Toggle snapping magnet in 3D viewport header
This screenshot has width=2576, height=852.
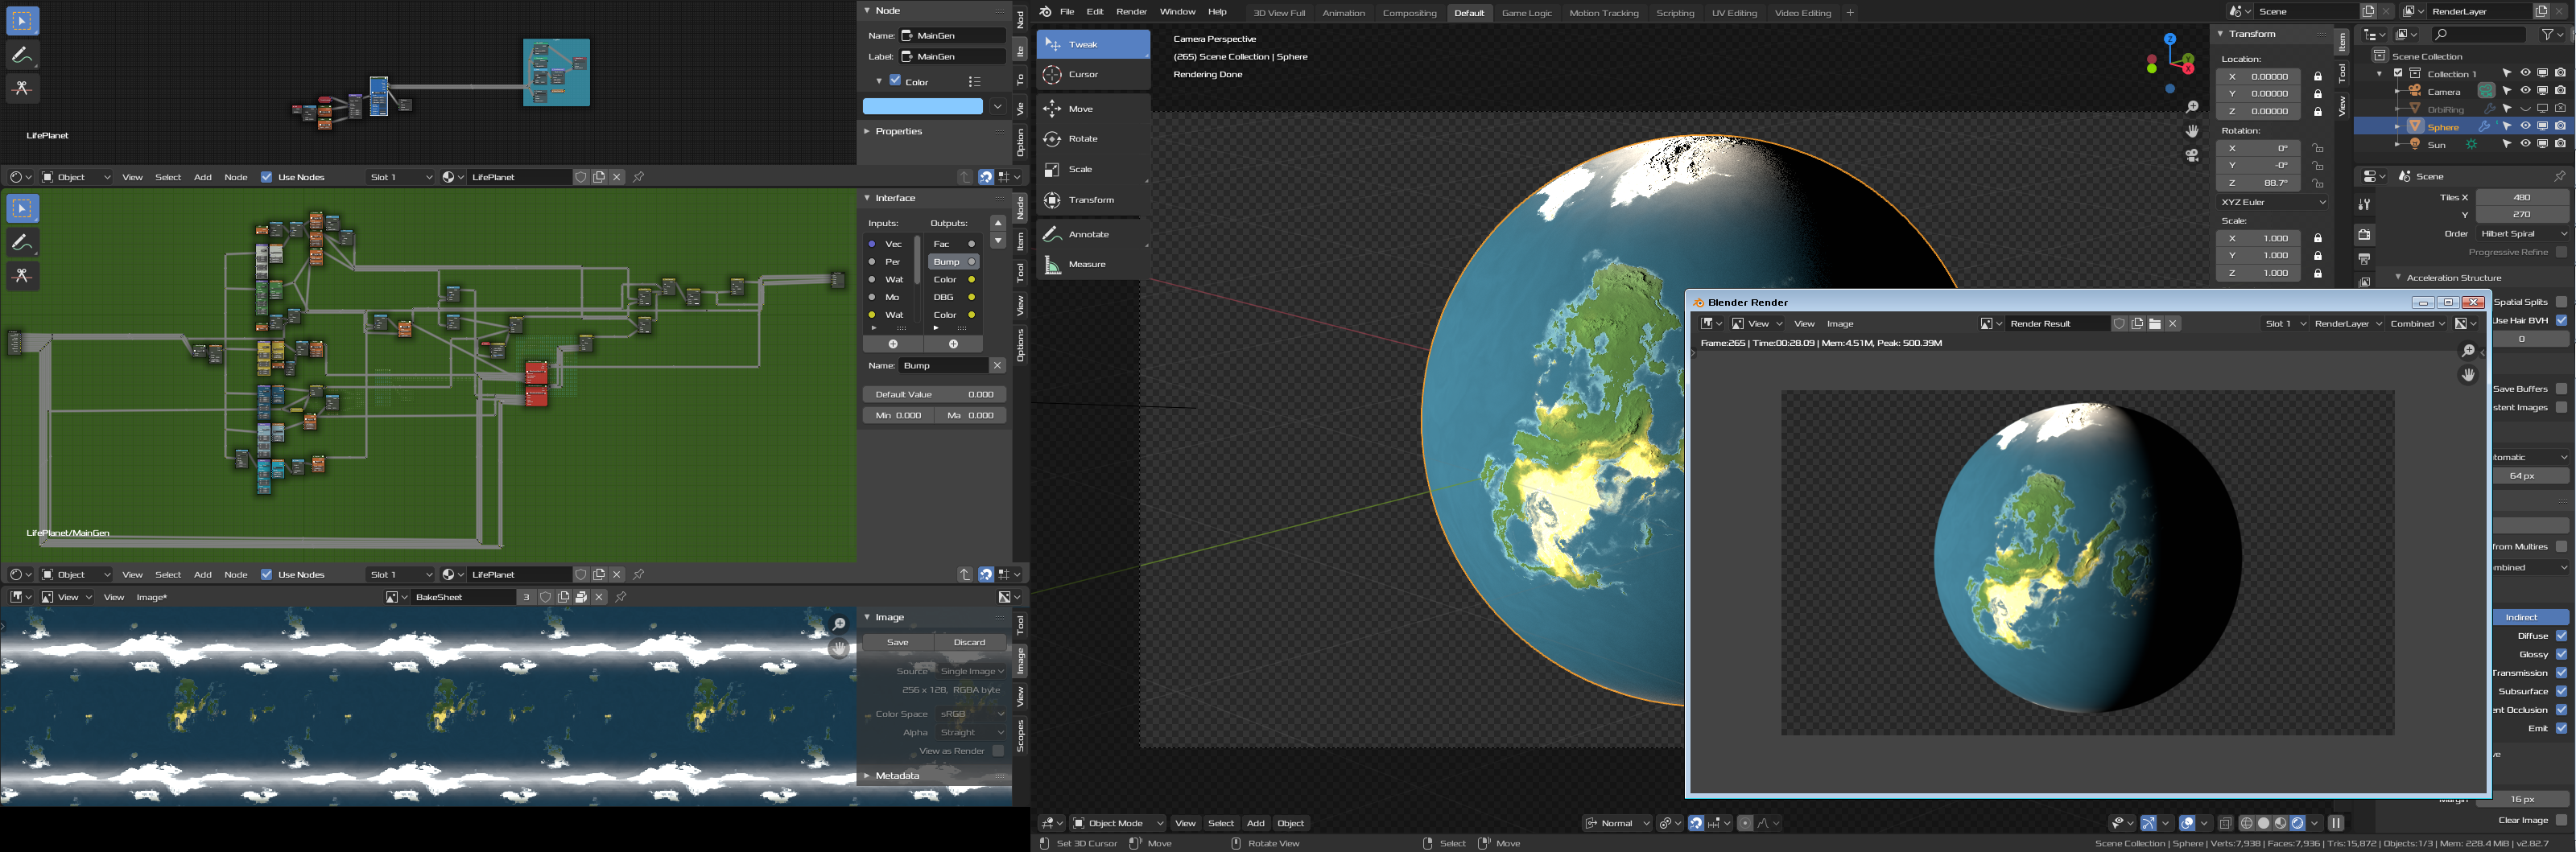coord(1696,823)
